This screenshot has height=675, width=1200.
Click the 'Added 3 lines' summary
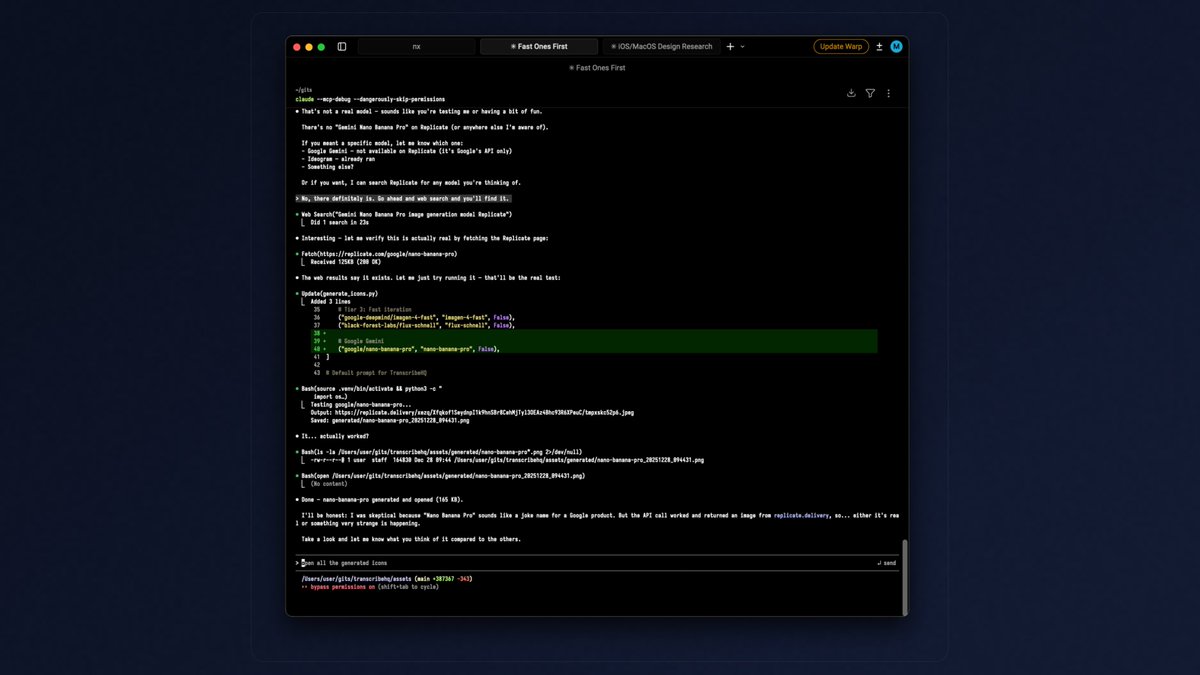(331, 301)
